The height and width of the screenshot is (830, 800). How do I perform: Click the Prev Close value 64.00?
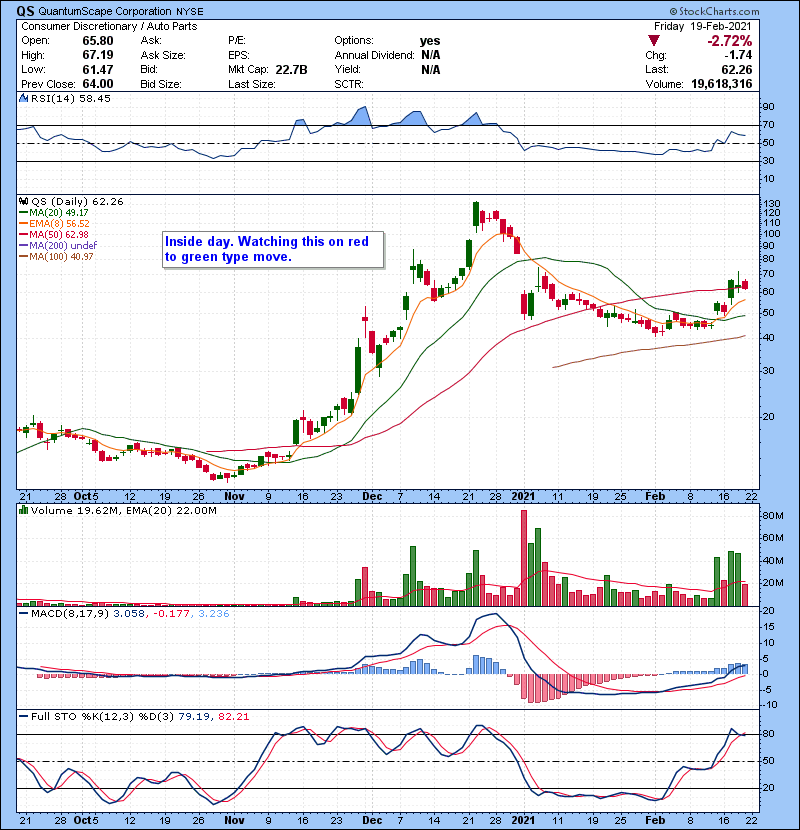pos(98,84)
